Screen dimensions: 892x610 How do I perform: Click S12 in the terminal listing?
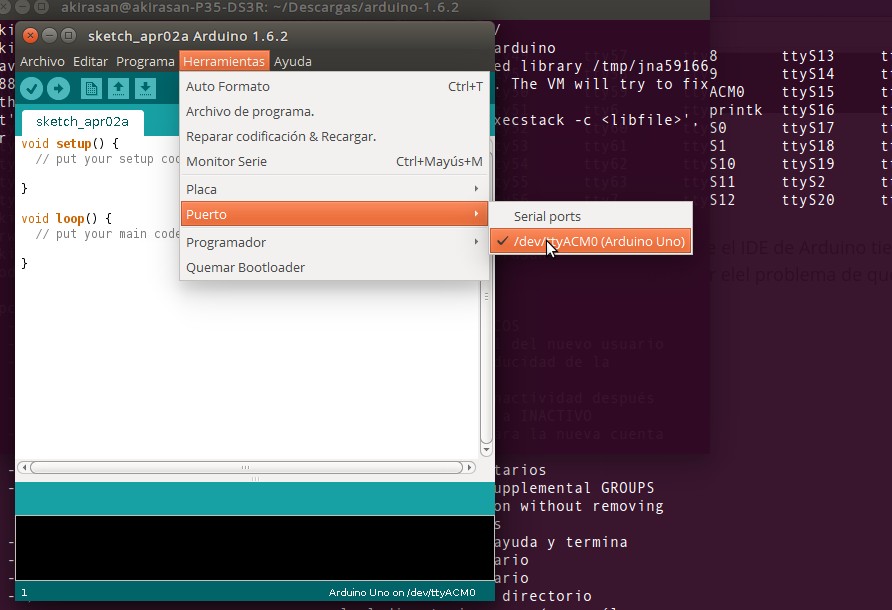click(x=722, y=200)
